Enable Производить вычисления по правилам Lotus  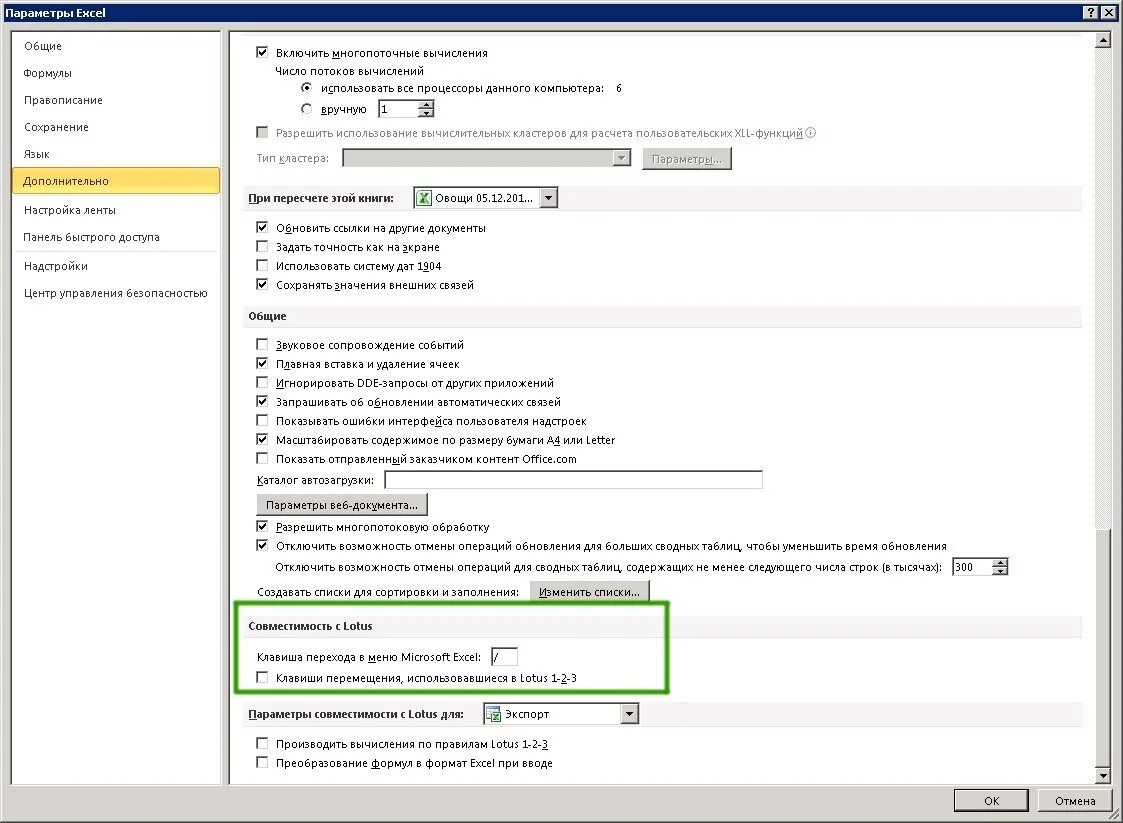click(262, 743)
